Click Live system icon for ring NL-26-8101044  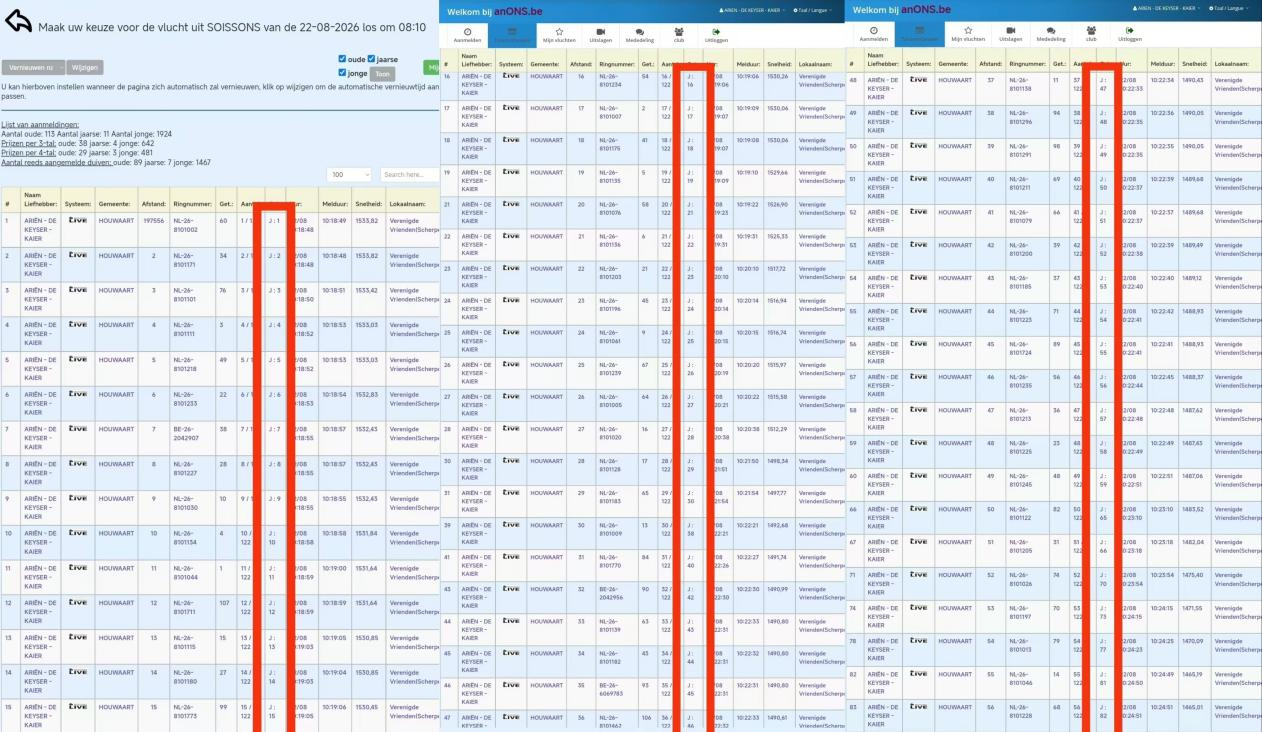(x=76, y=568)
